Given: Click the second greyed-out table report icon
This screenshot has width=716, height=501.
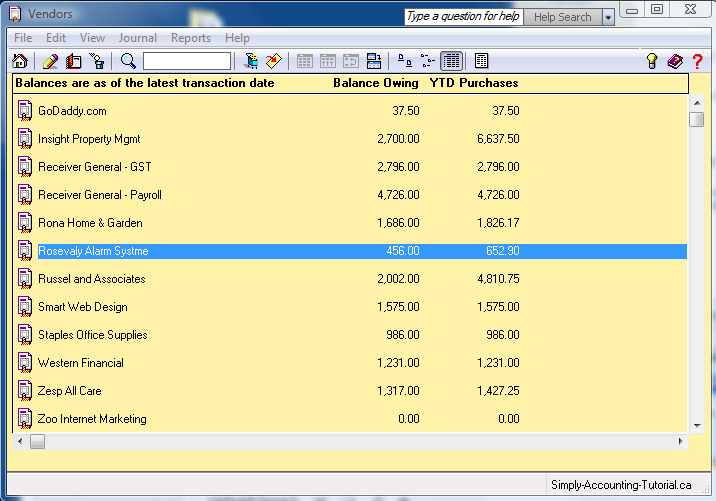Looking at the screenshot, I should click(327, 61).
